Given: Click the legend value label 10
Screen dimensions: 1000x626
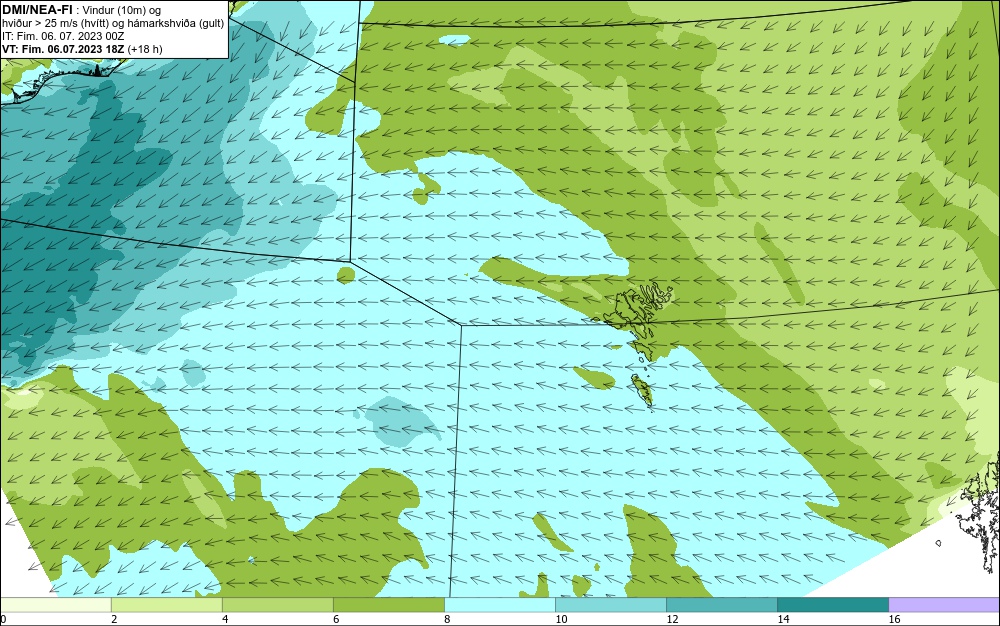Looking at the screenshot, I should pos(561,619).
